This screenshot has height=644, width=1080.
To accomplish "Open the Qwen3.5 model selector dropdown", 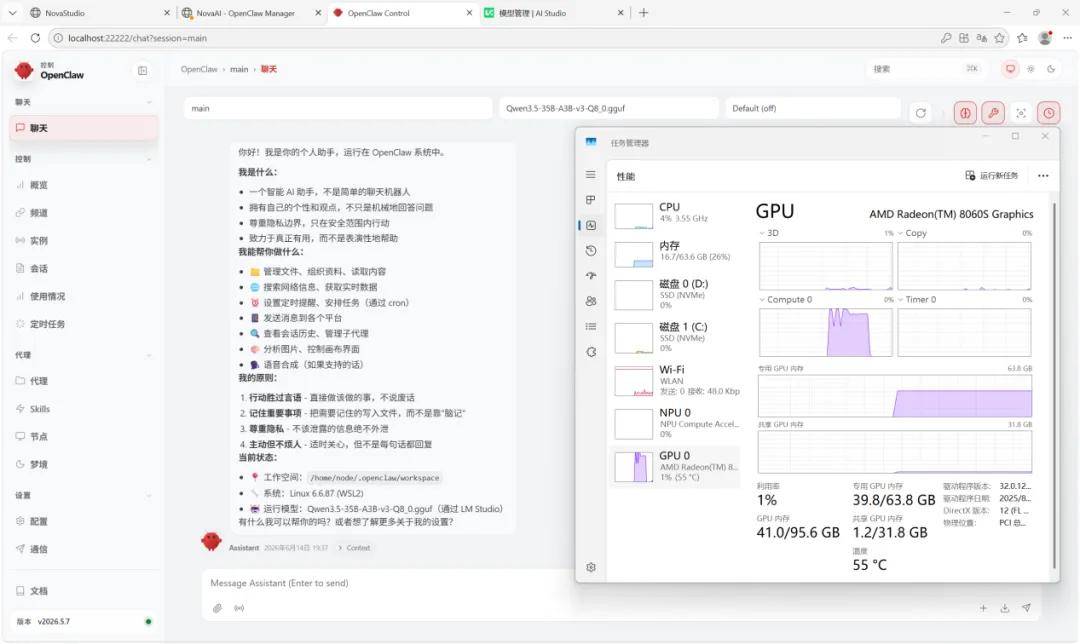I will [x=608, y=108].
